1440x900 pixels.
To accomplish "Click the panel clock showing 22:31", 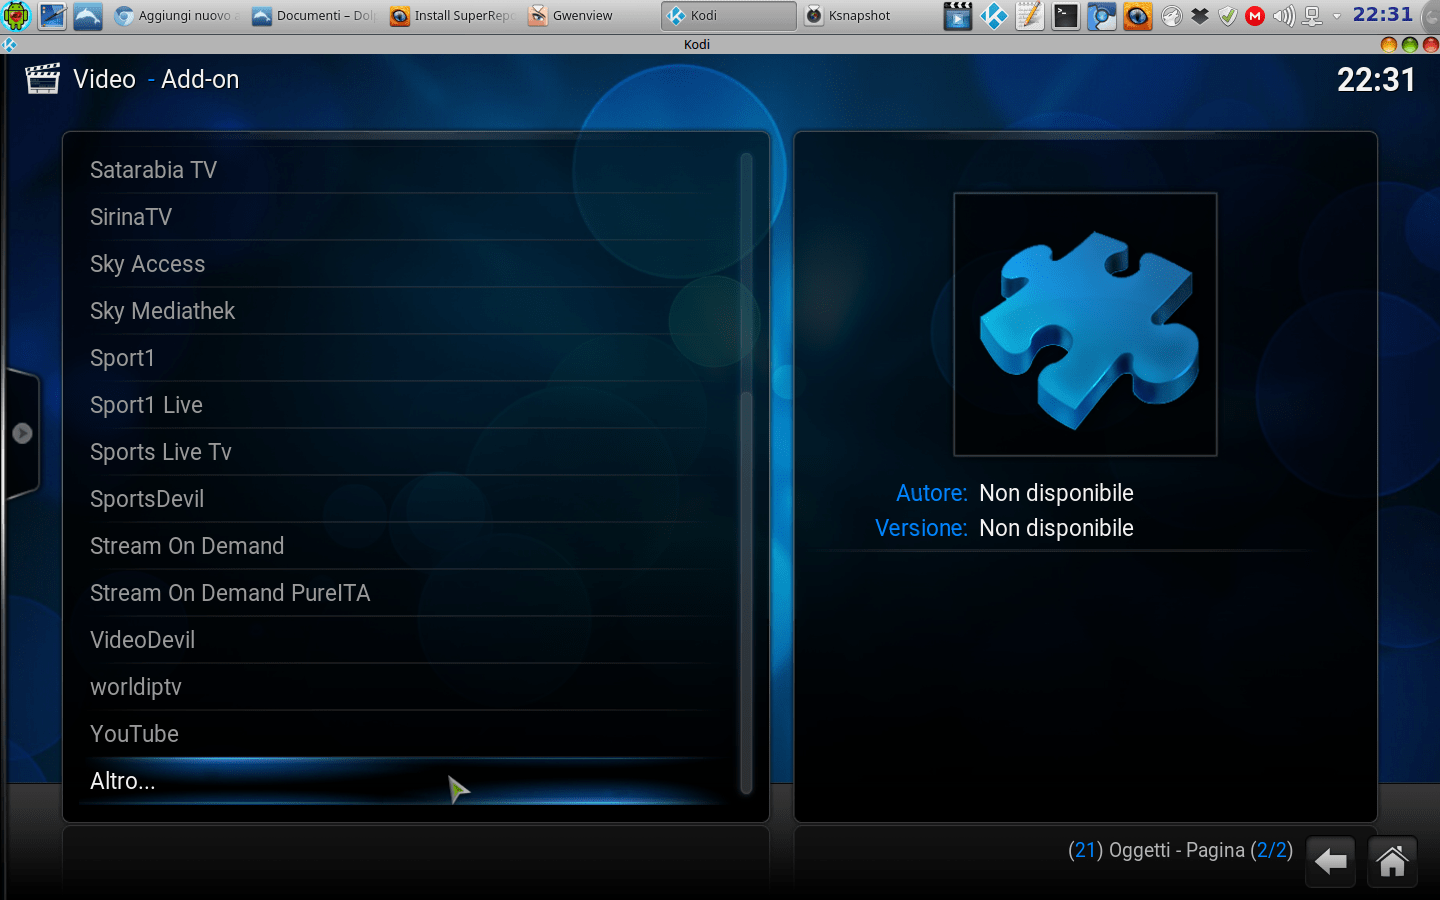I will coord(1382,14).
